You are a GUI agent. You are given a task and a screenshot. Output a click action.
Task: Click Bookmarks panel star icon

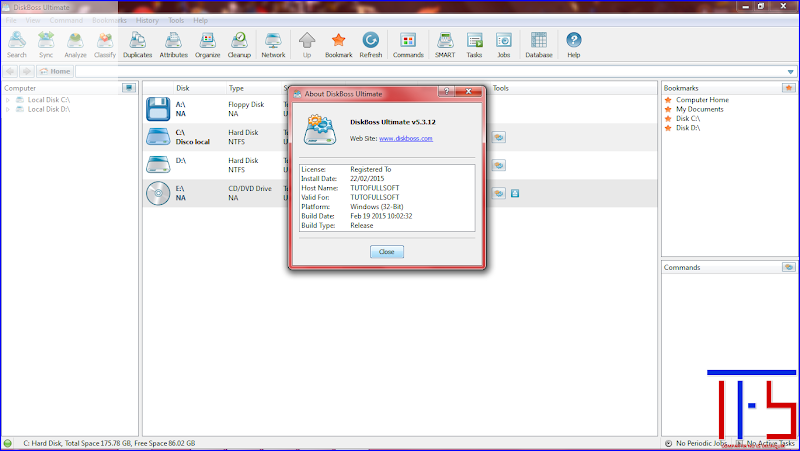click(789, 88)
